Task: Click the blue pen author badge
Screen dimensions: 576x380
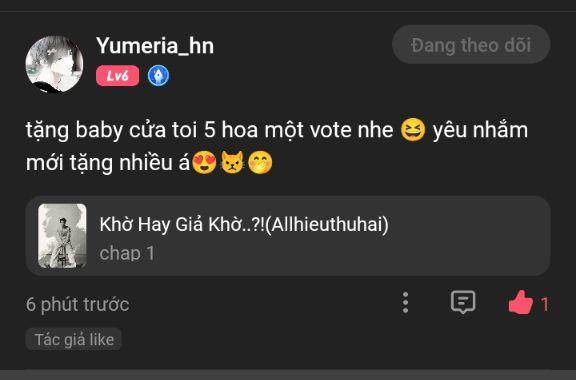Action: (158, 76)
